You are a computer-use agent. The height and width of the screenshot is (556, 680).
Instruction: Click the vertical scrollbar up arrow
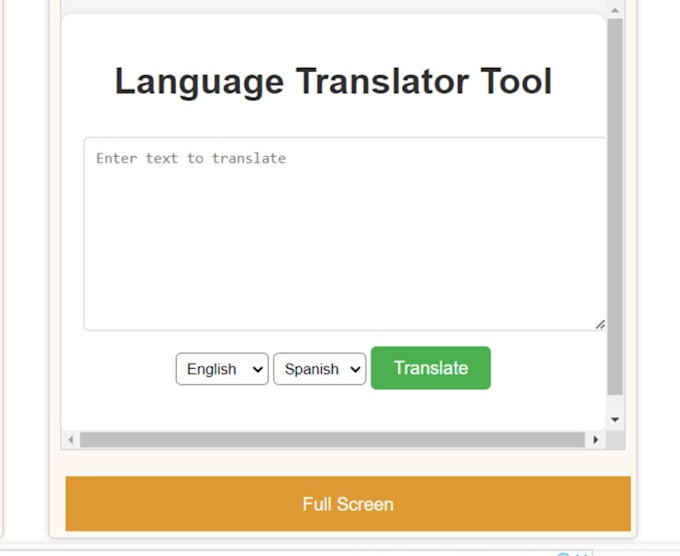[615, 10]
